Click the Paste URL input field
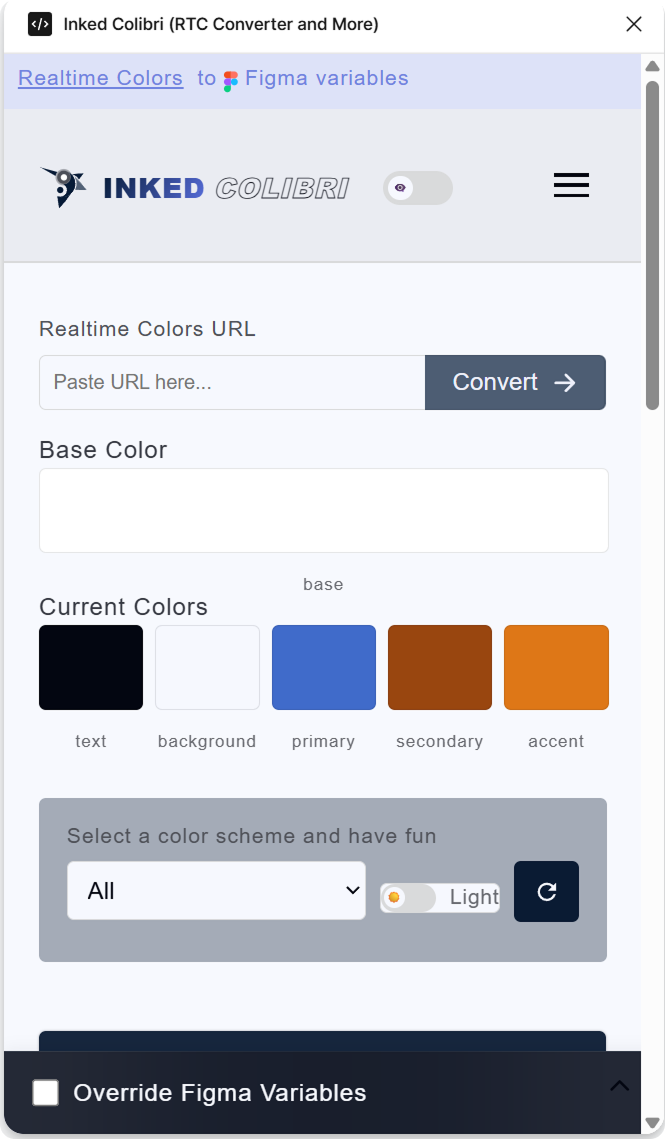This screenshot has height=1139, width=665. click(230, 382)
